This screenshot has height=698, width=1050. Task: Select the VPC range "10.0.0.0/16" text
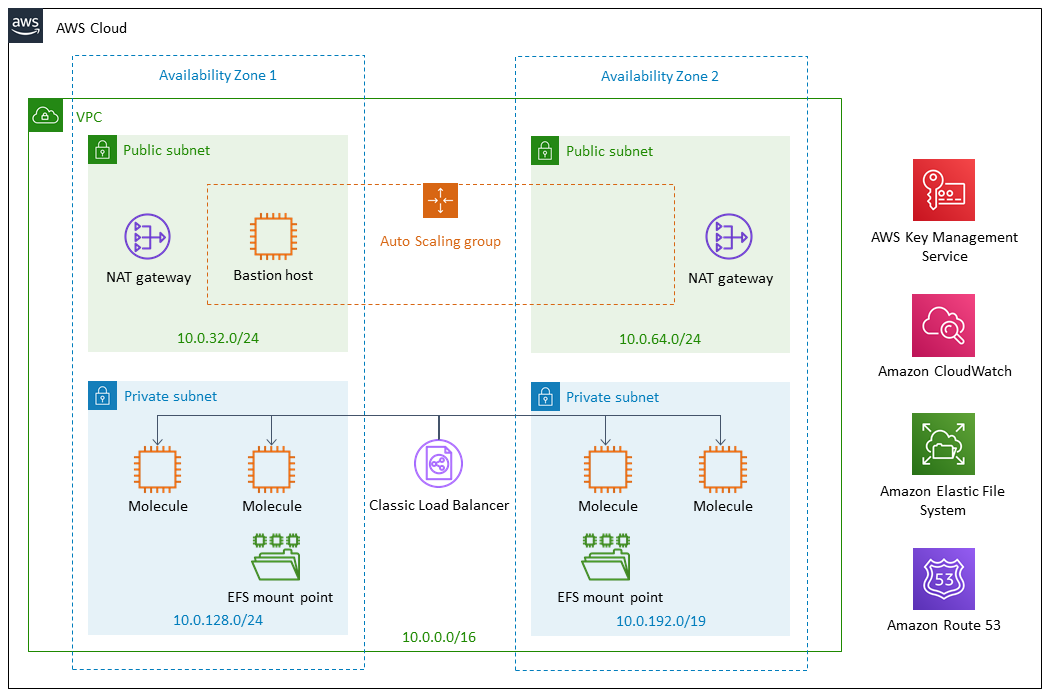point(439,638)
